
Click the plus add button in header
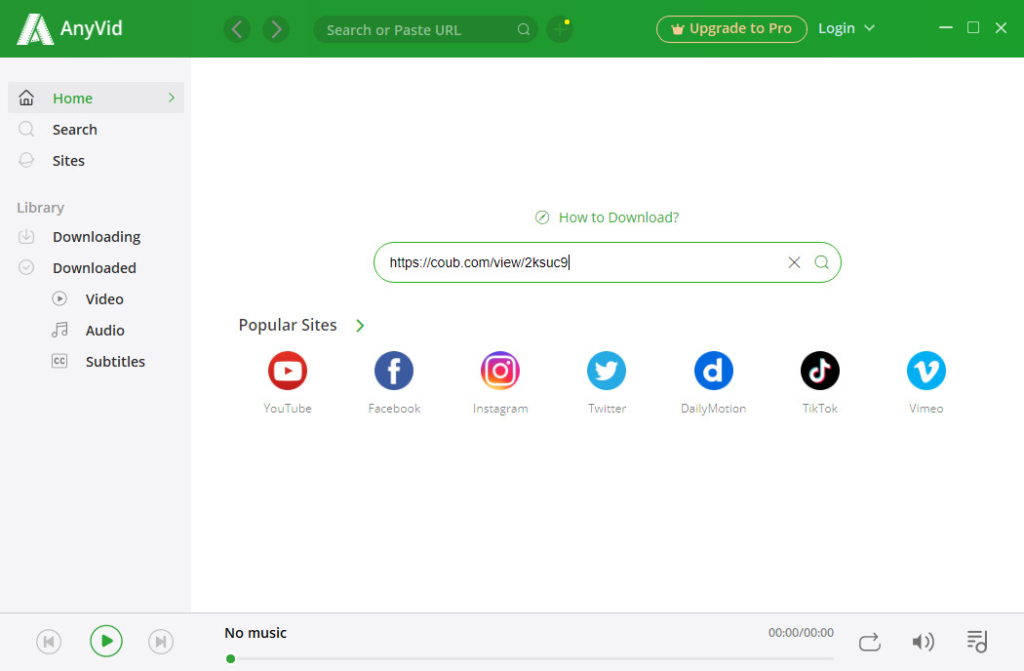pos(560,29)
